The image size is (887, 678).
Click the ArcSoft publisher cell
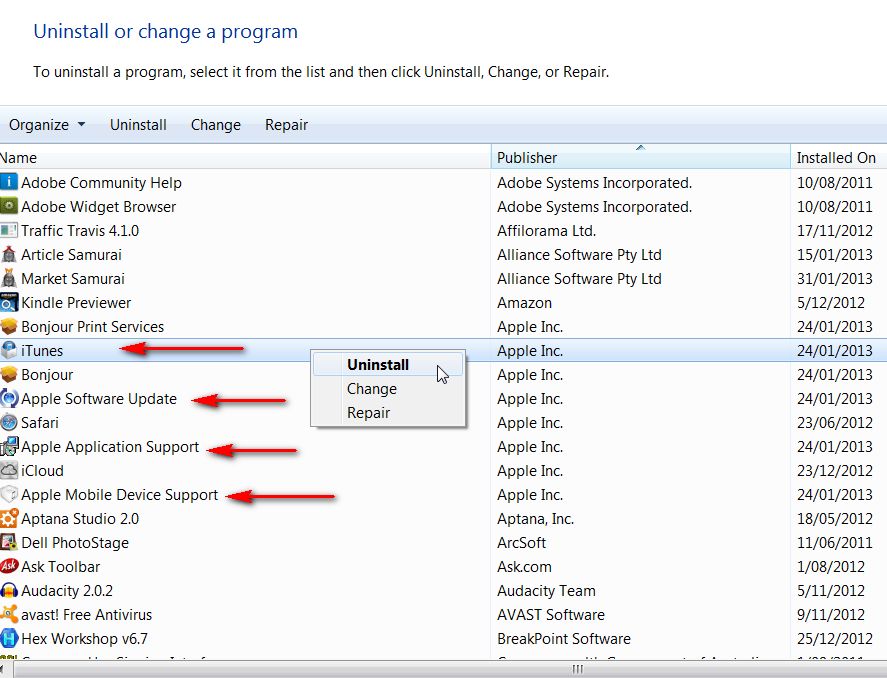(x=521, y=543)
